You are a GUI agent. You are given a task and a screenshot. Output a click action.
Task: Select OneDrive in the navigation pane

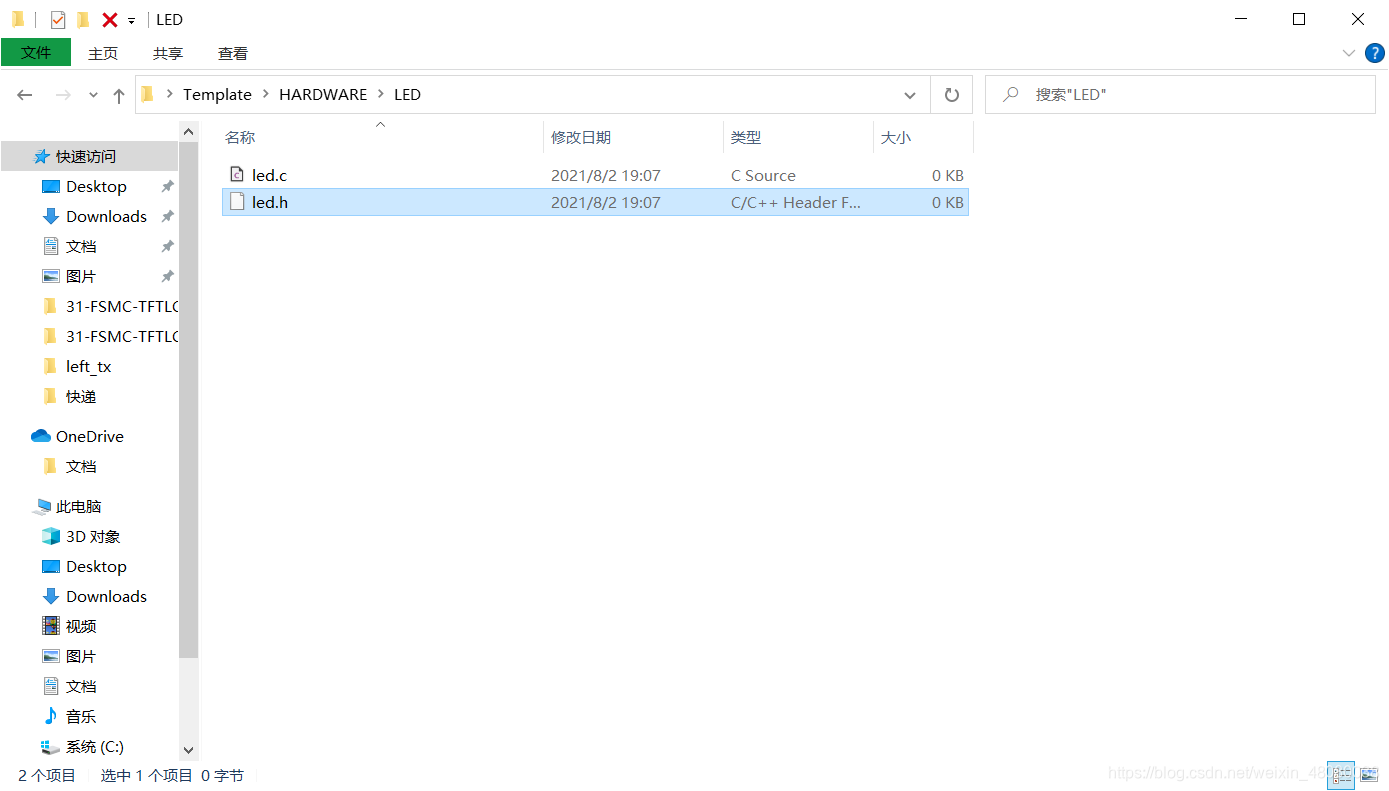tap(89, 437)
